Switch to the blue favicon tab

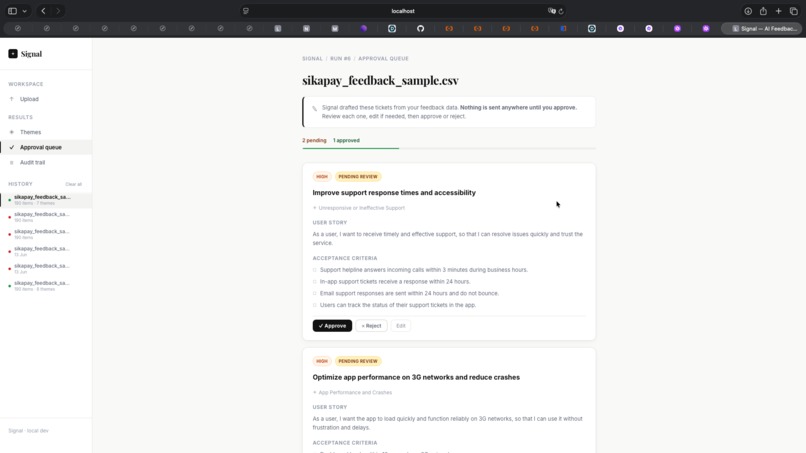pyautogui.click(x=563, y=29)
